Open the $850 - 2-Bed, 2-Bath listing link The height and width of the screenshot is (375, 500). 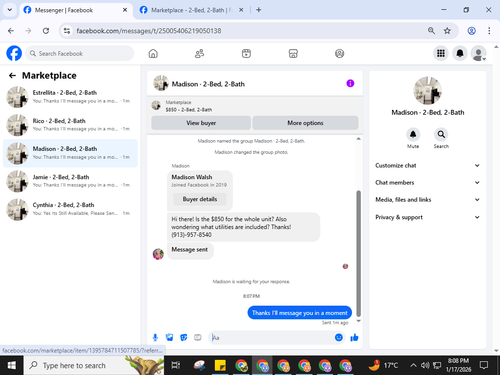[x=189, y=110]
